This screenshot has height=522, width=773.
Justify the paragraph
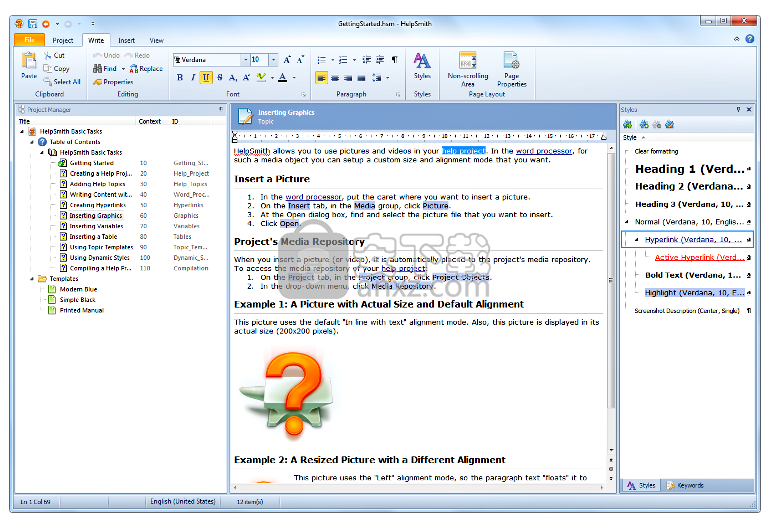point(361,78)
